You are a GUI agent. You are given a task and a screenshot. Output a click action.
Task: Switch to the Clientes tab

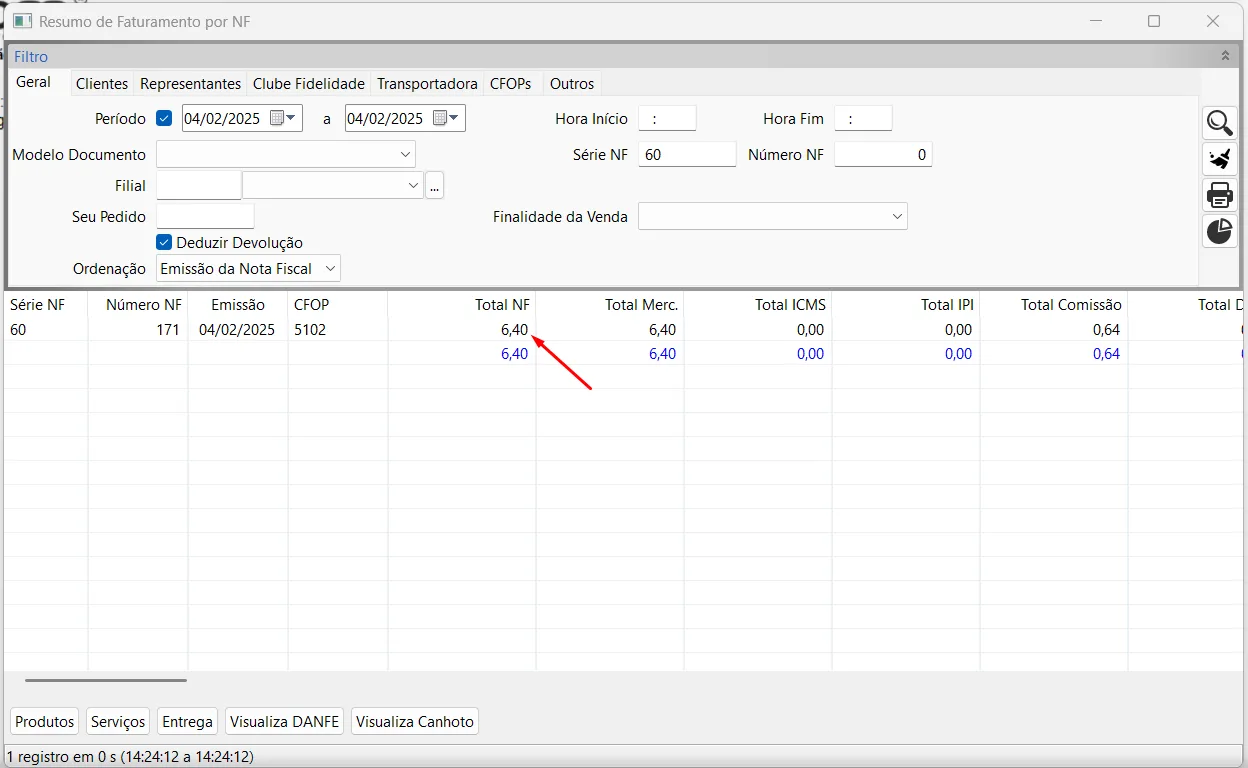(x=102, y=84)
